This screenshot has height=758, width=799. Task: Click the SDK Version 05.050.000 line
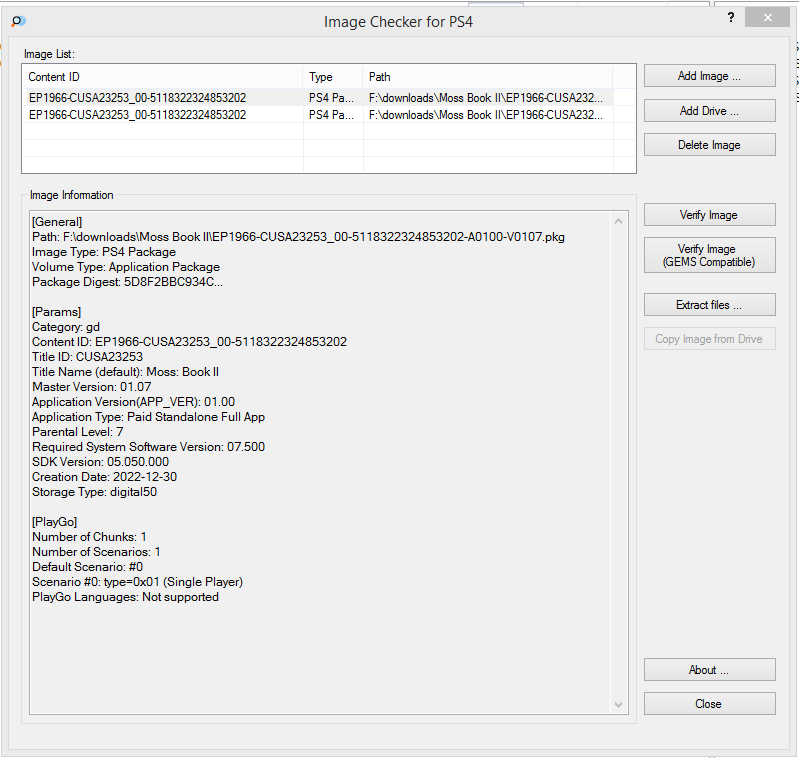(100, 462)
